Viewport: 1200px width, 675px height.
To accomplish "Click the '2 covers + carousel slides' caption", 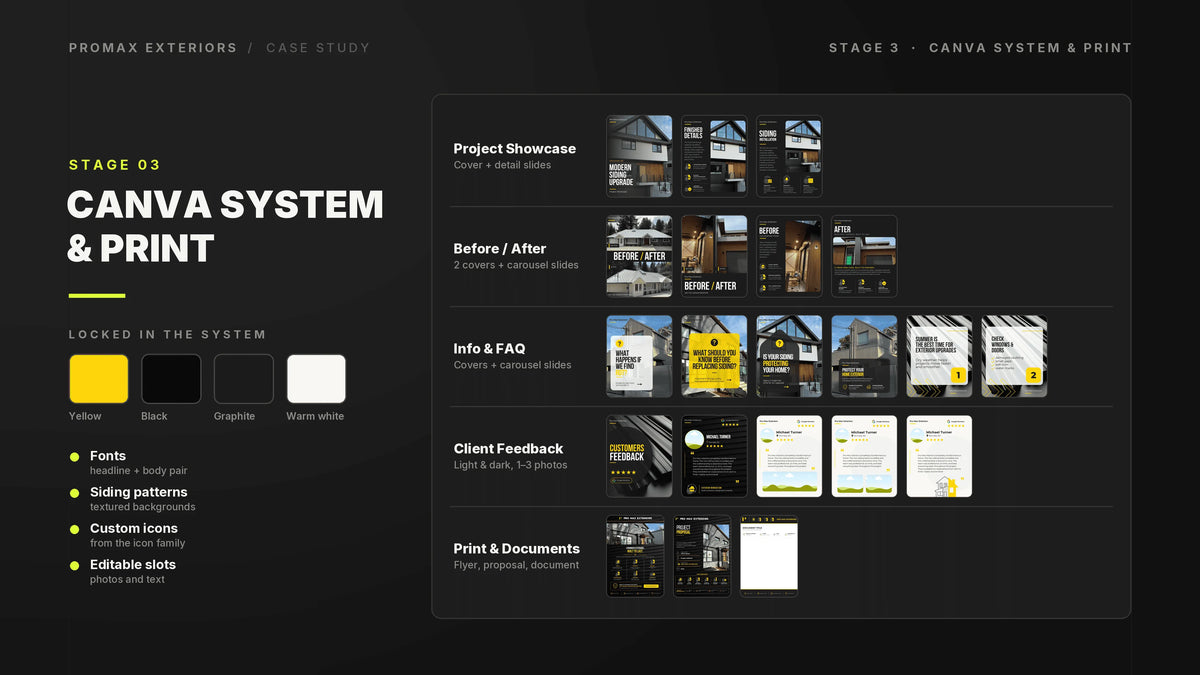I will (516, 265).
